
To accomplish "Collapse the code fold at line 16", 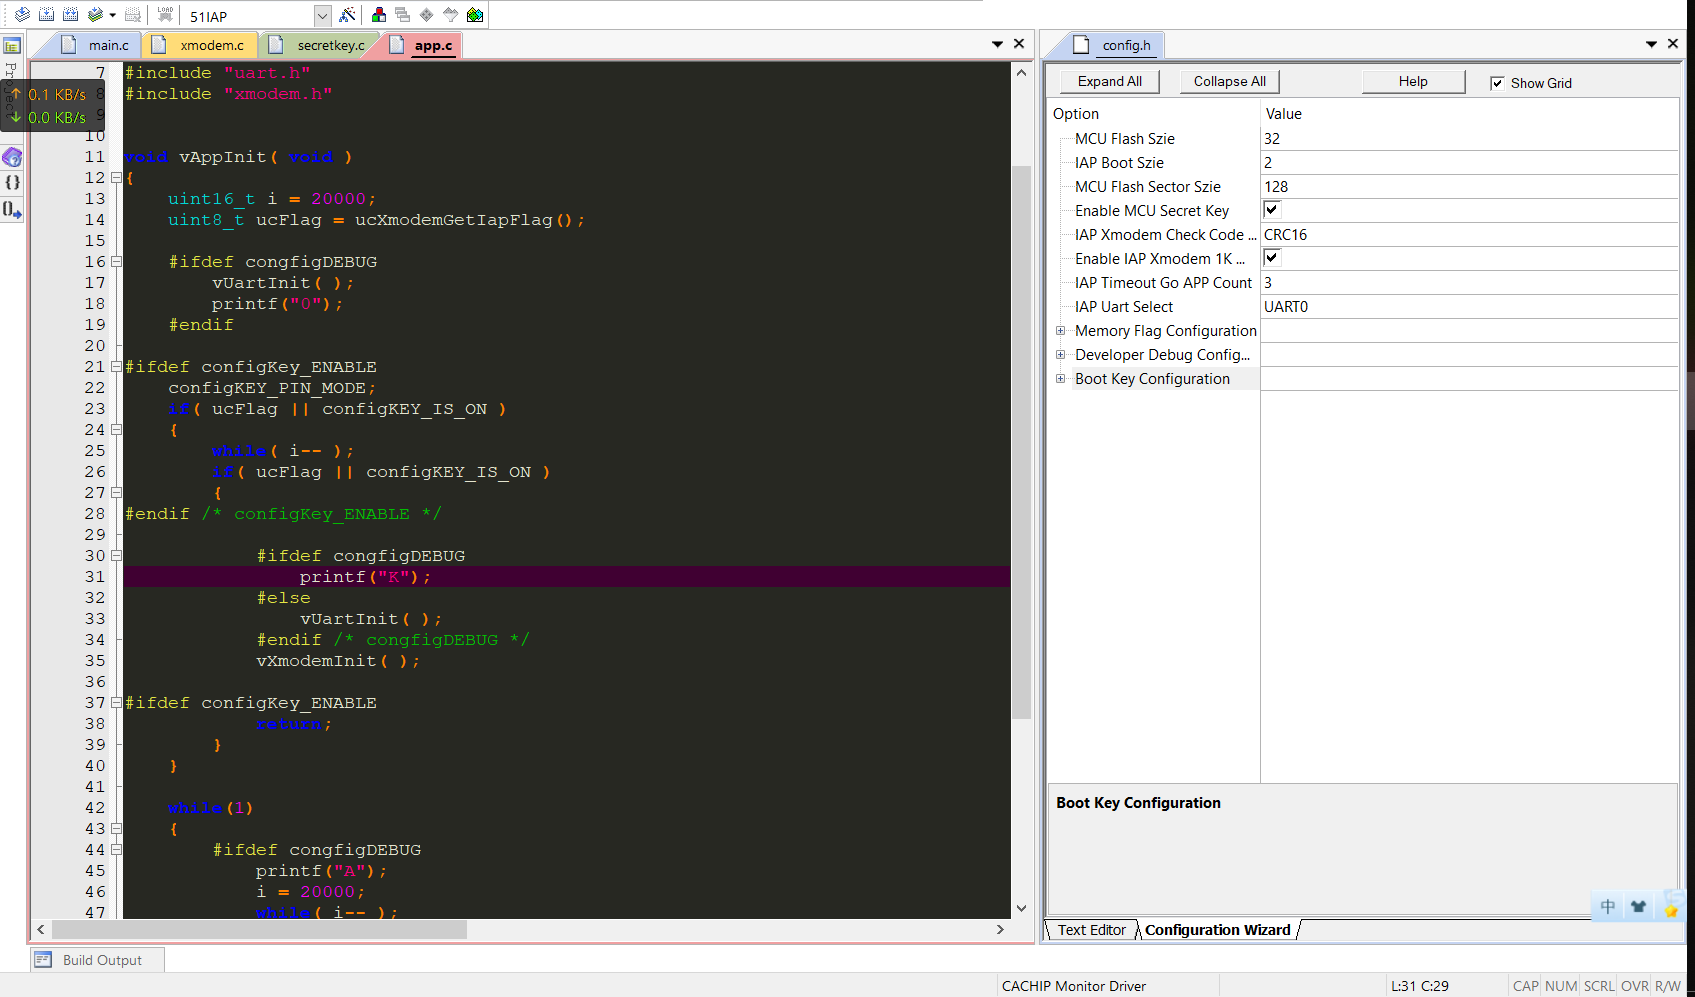I will (116, 262).
